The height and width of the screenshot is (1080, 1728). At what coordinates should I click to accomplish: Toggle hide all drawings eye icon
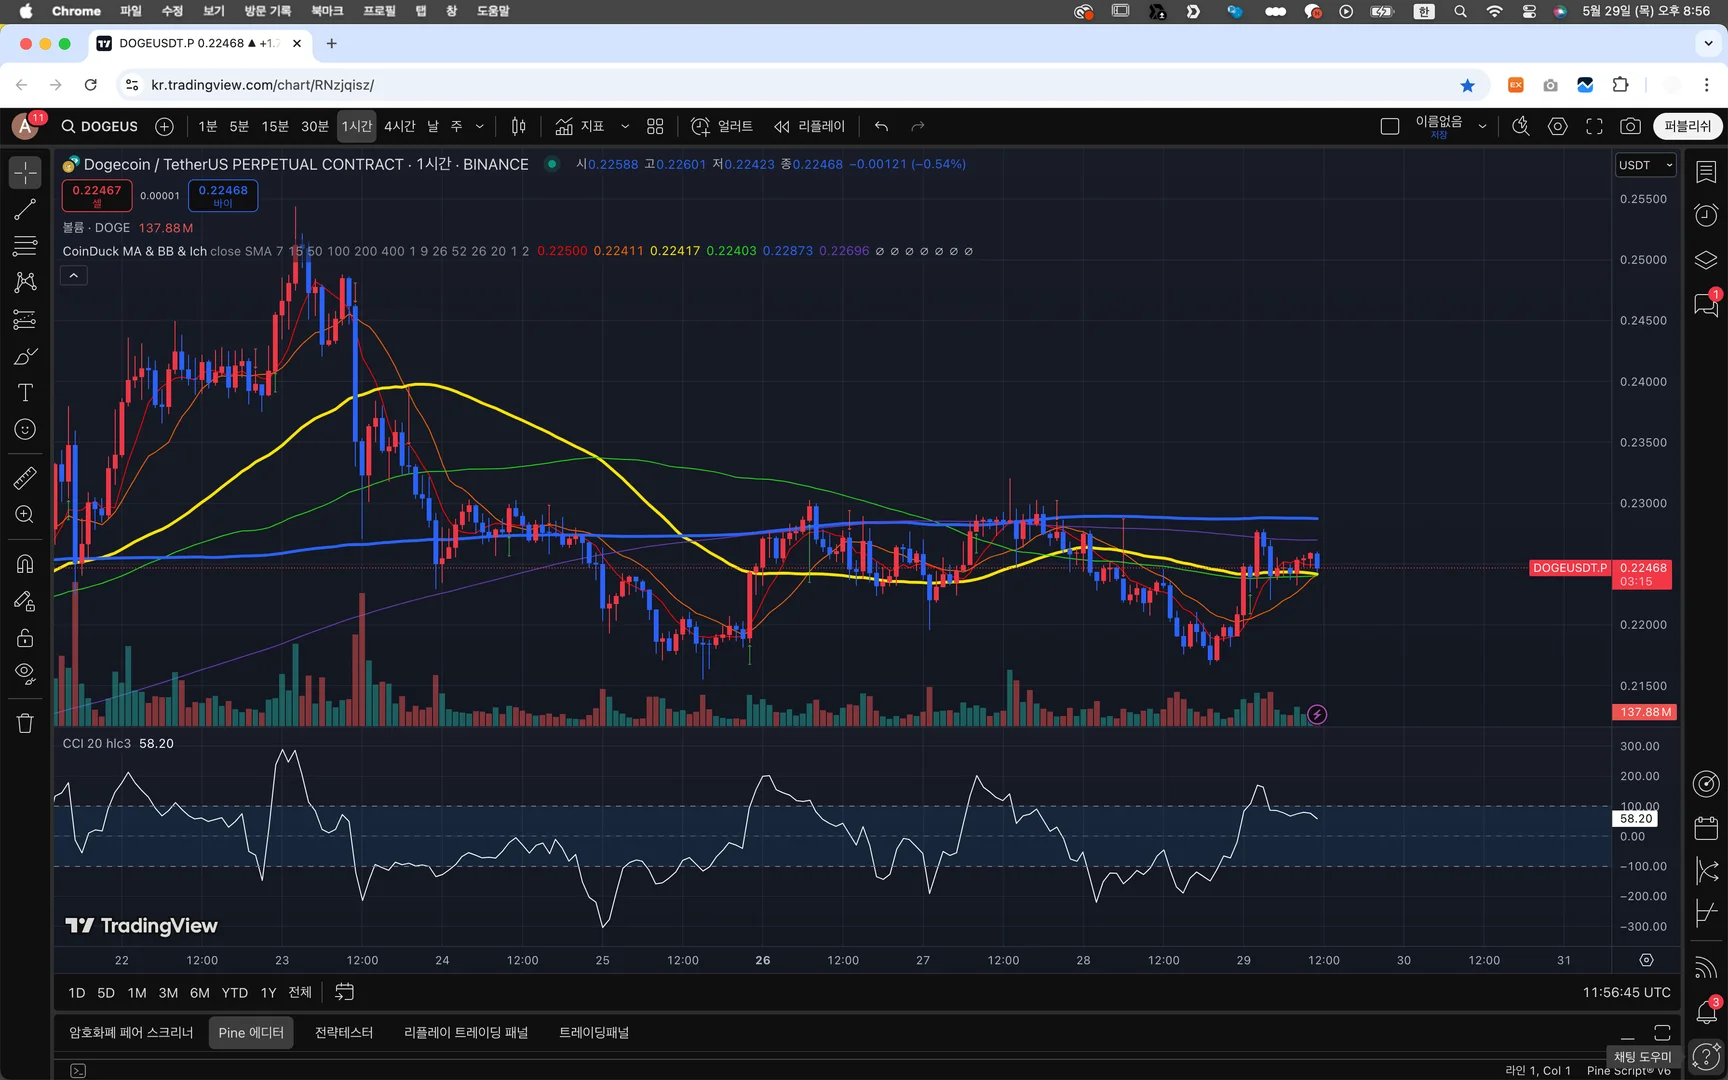click(25, 672)
